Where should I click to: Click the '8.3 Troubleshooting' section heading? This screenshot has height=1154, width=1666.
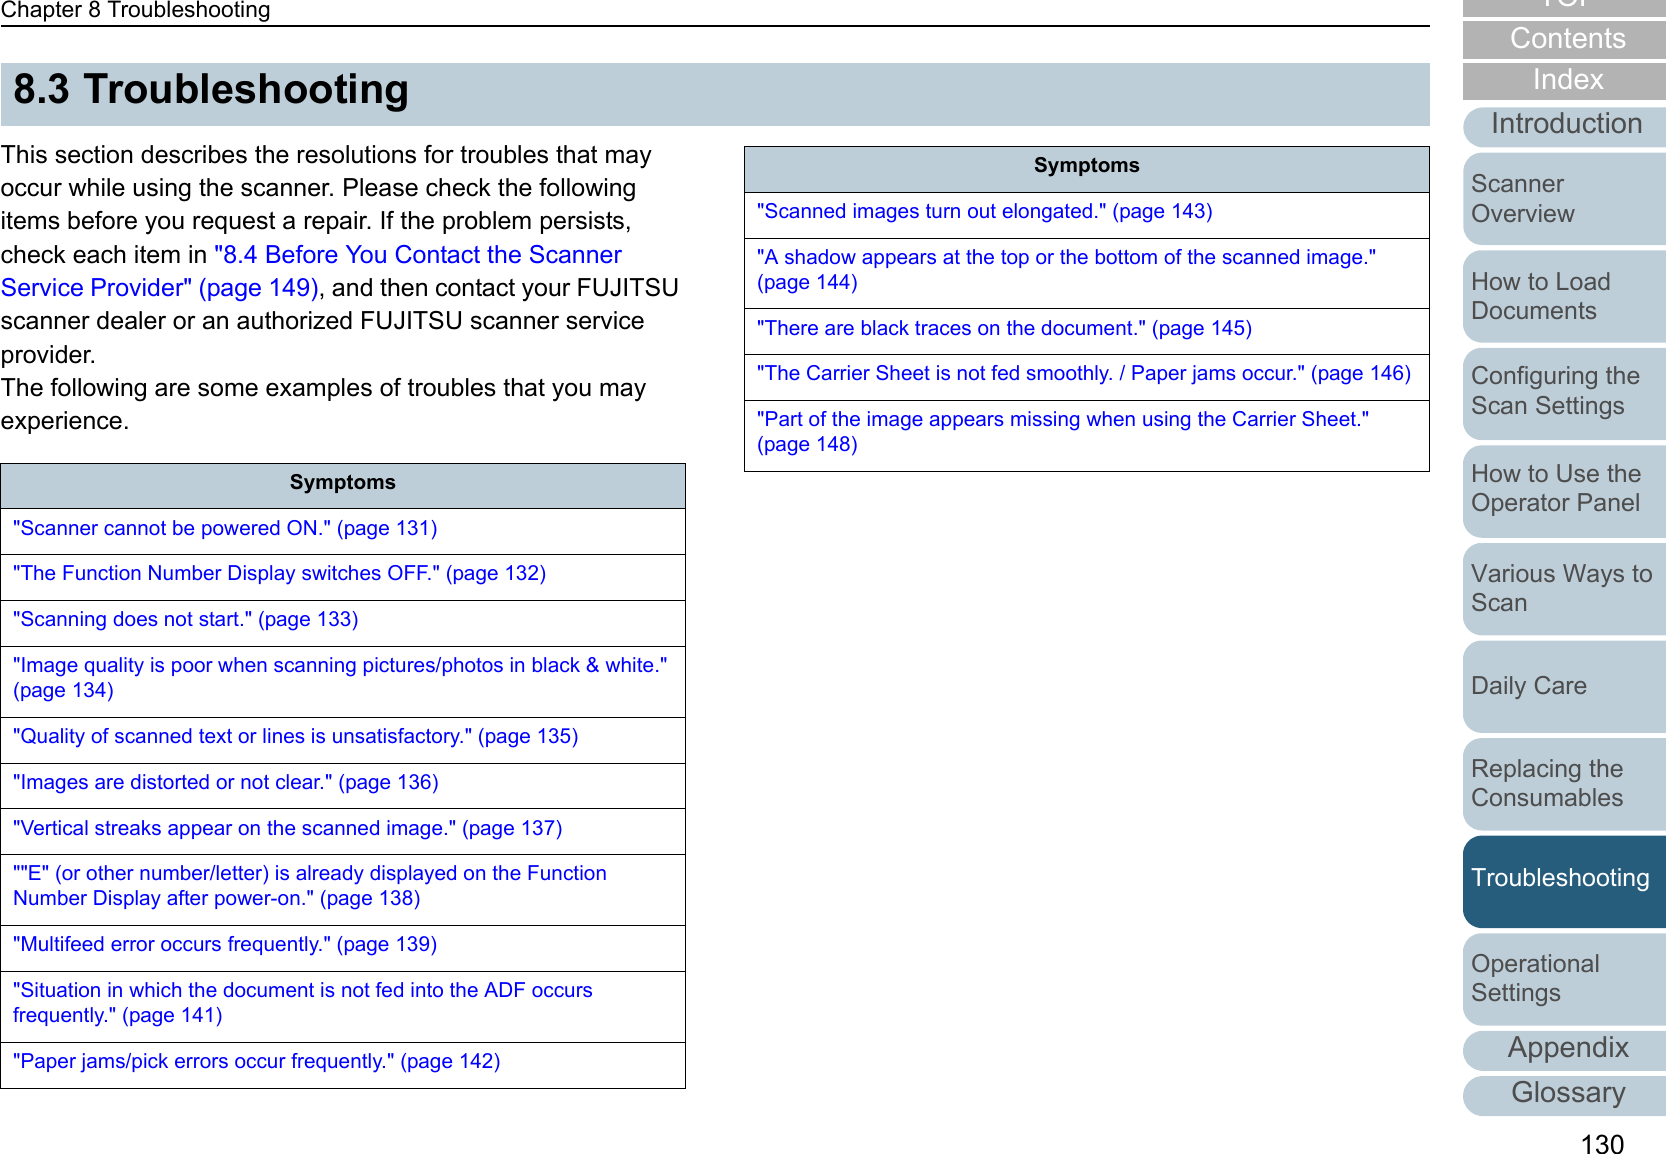211,90
